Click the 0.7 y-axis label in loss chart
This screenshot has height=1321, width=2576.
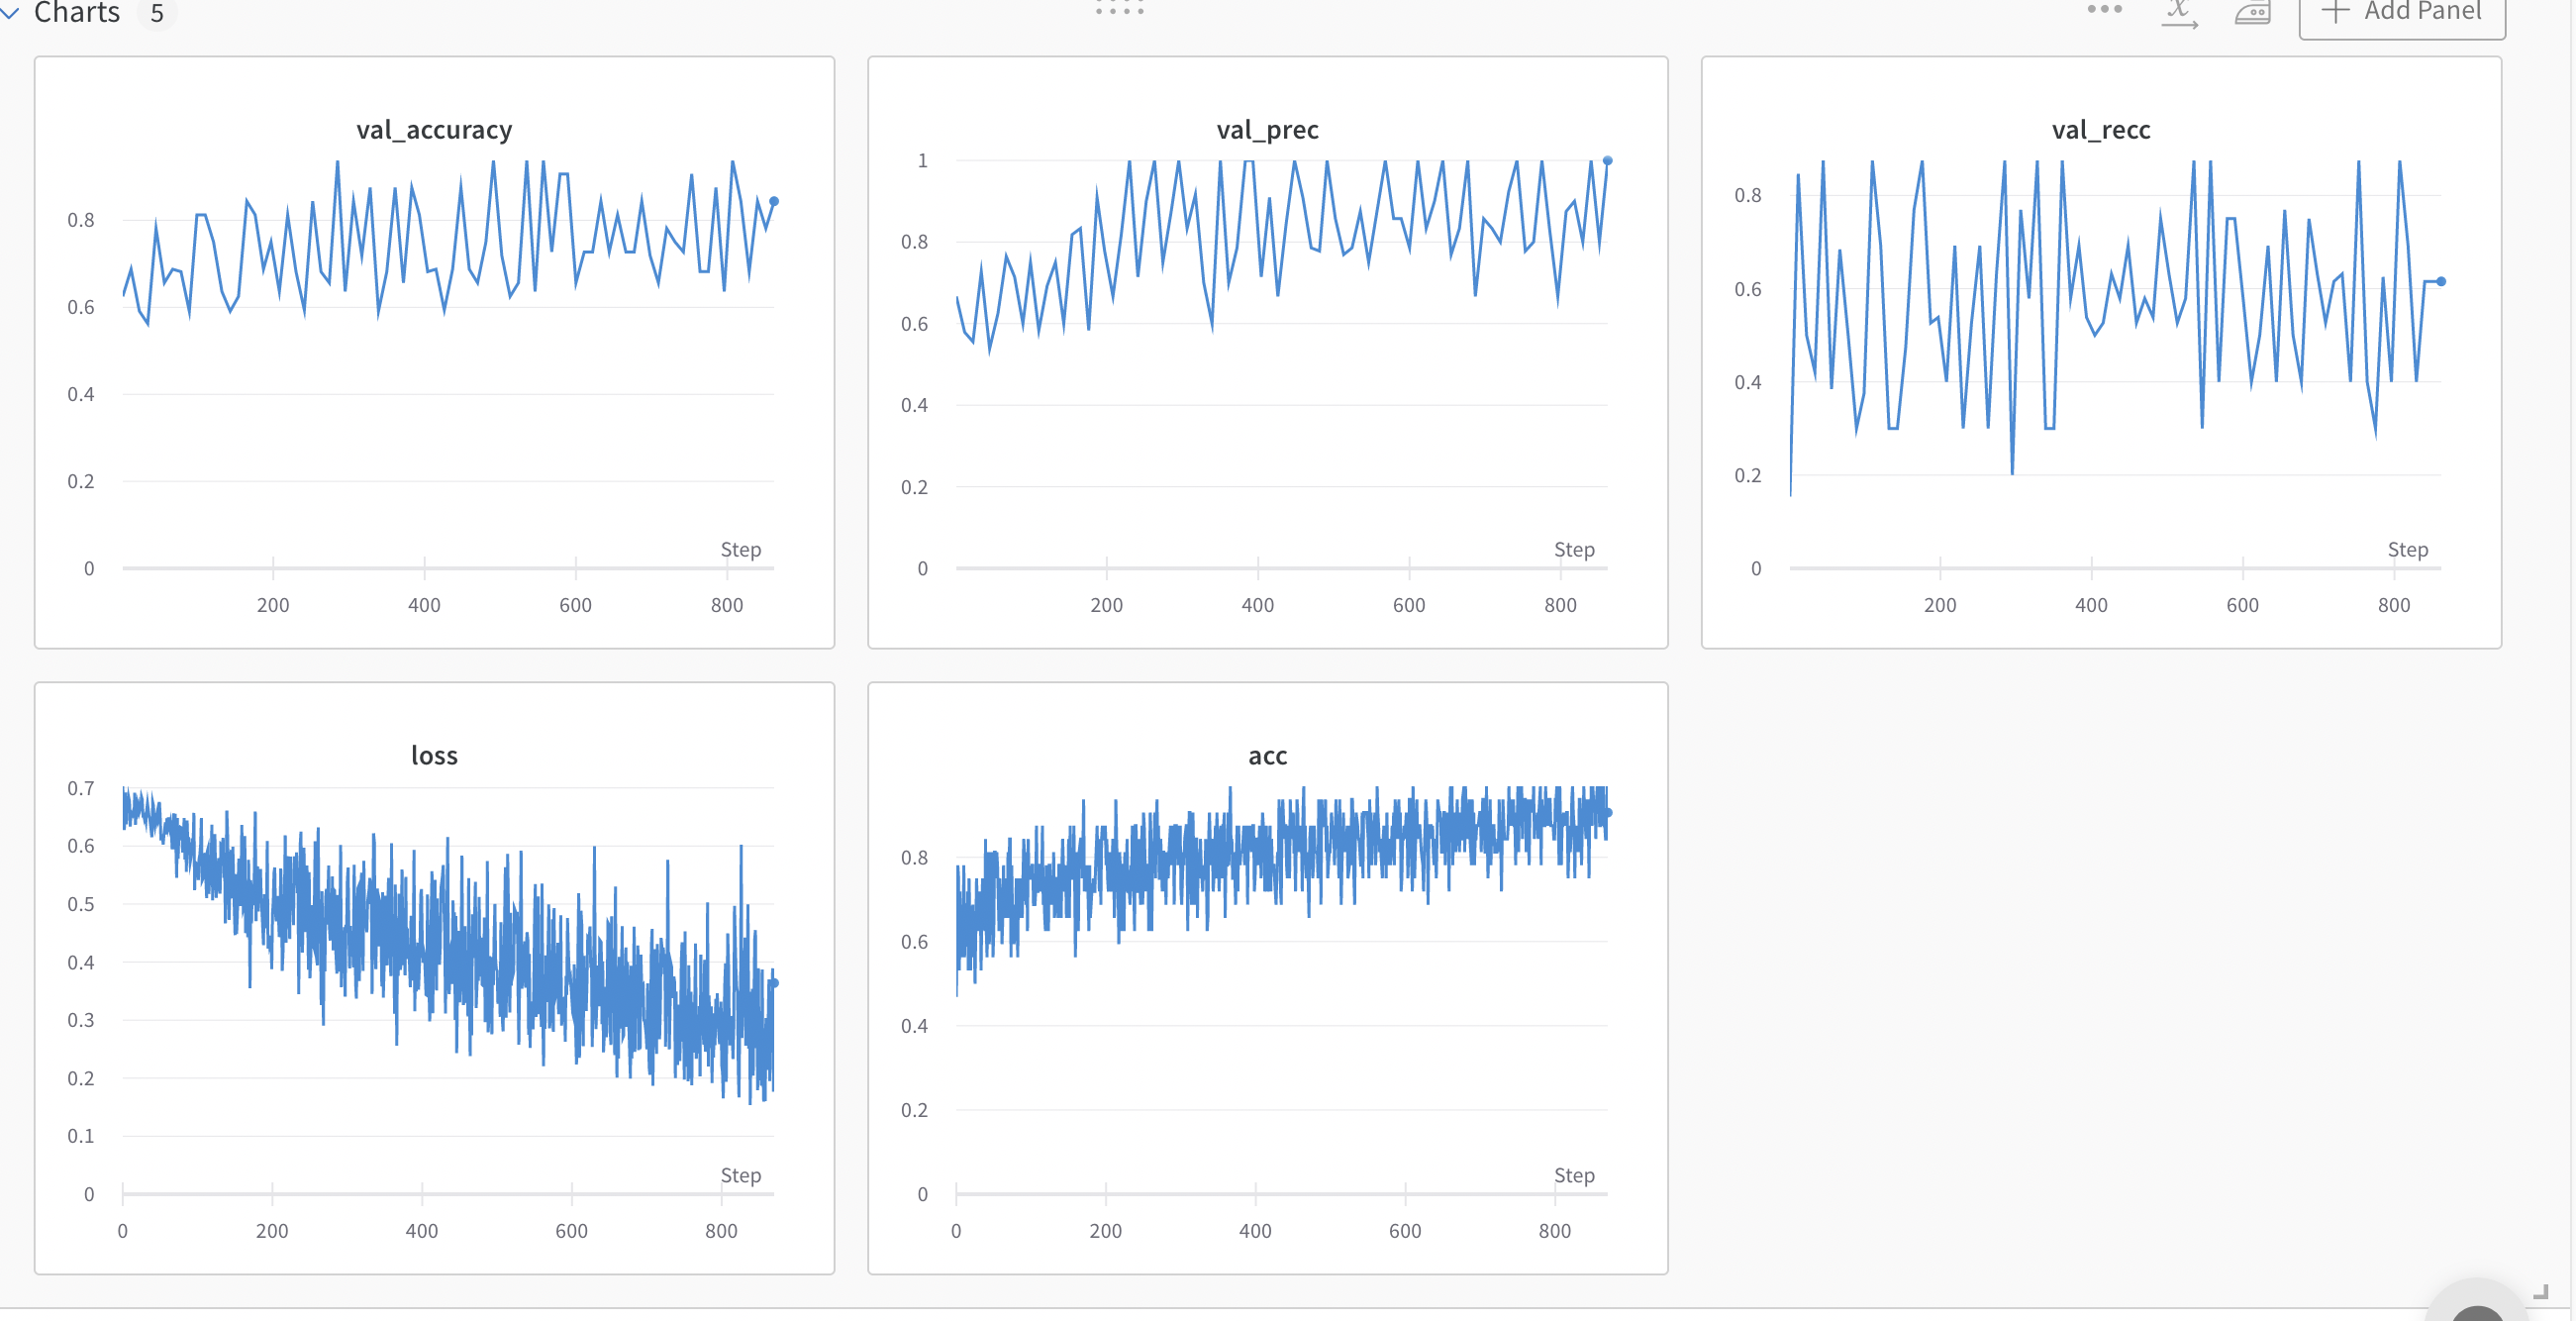[x=81, y=789]
